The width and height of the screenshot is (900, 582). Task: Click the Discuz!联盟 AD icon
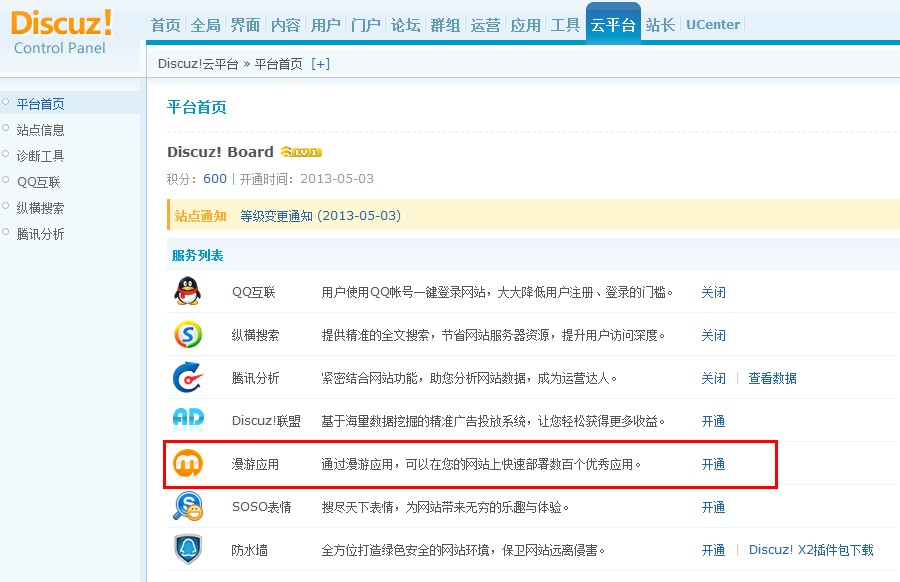point(188,420)
